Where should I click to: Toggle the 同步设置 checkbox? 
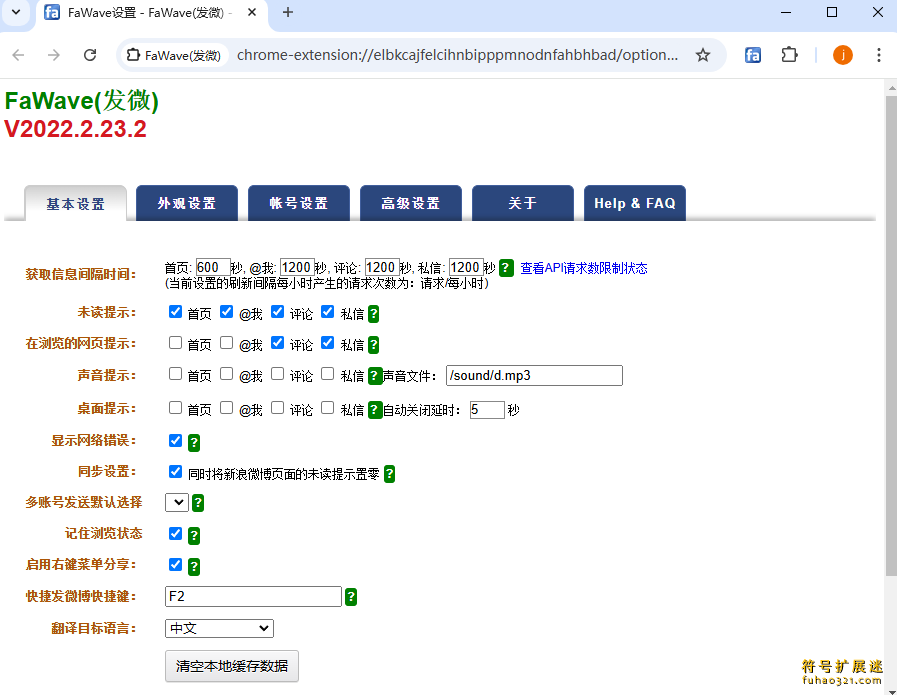[175, 472]
